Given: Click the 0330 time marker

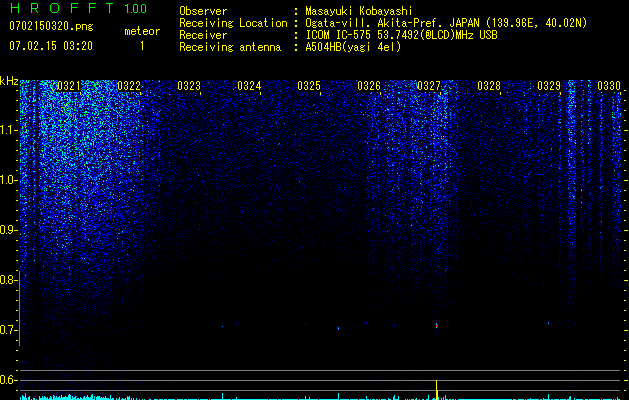Looking at the screenshot, I should pos(609,85).
